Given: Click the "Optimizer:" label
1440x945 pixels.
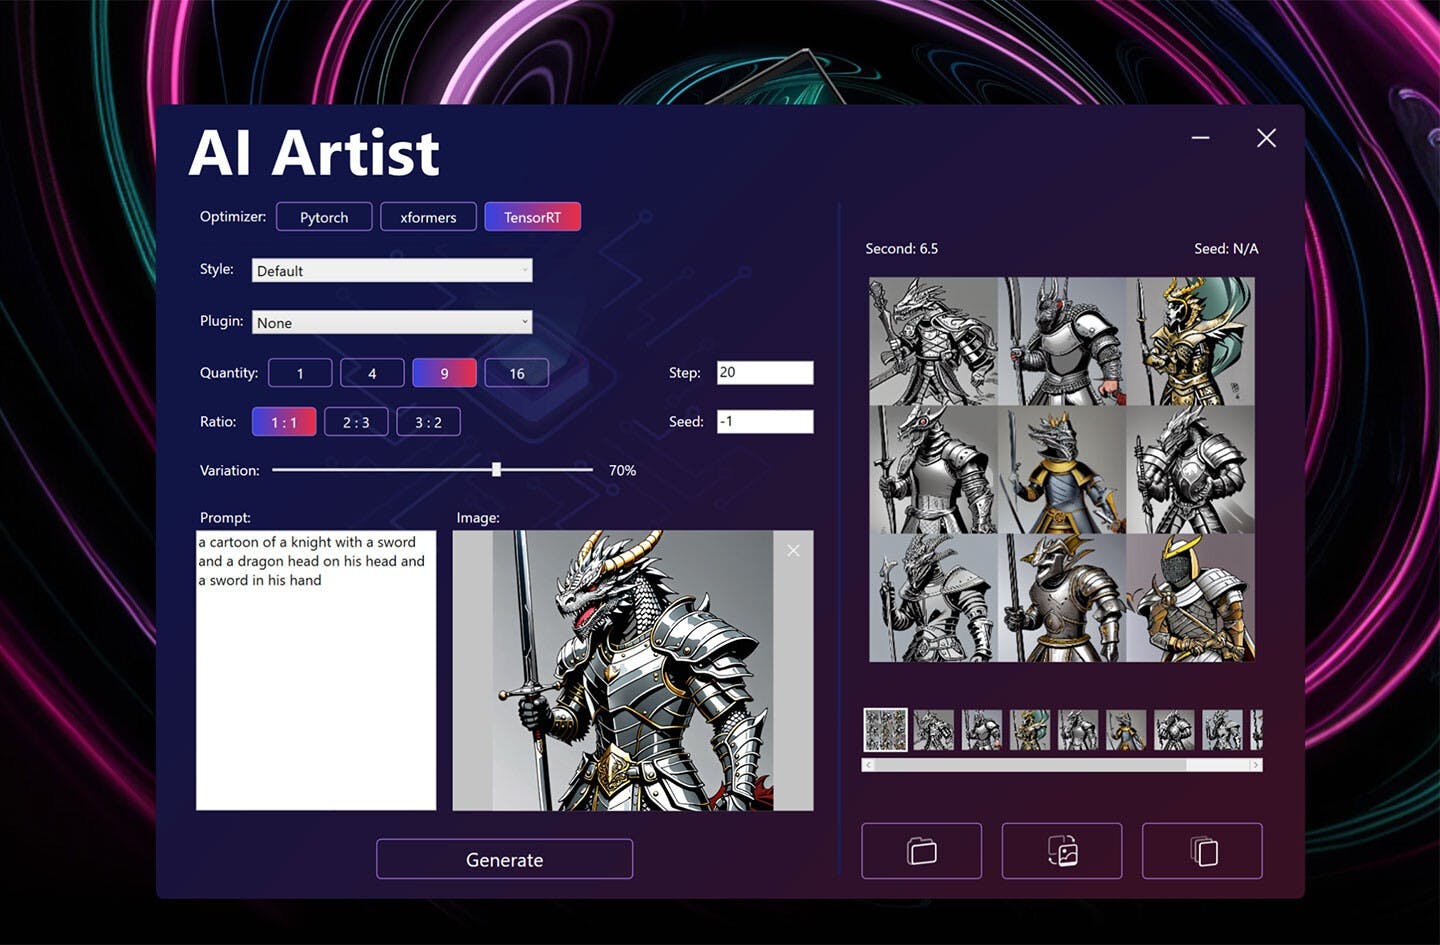Looking at the screenshot, I should pos(233,217).
